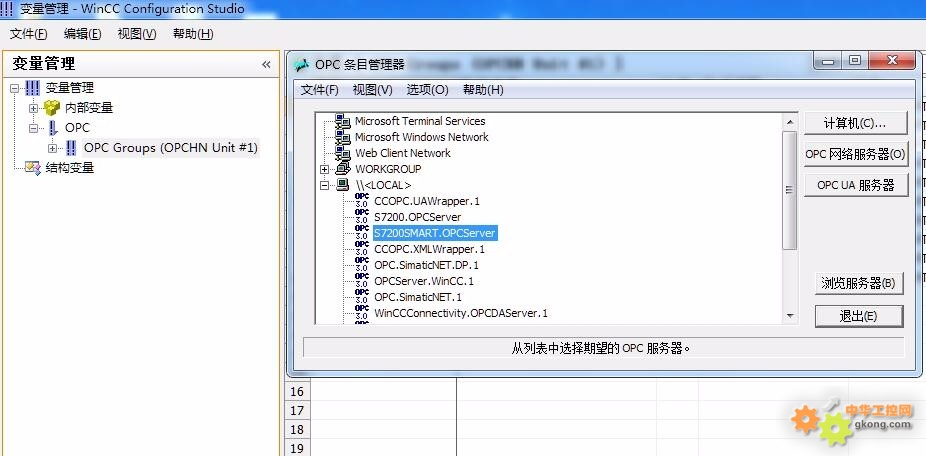Open 选项(O) menu in OPC 条目管理器 dialog
The image size is (926, 456).
(428, 90)
